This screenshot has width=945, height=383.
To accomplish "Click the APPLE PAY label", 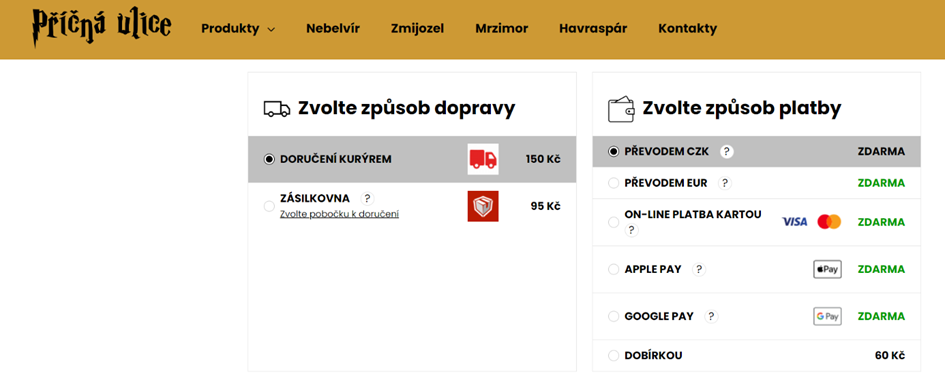I will [653, 269].
